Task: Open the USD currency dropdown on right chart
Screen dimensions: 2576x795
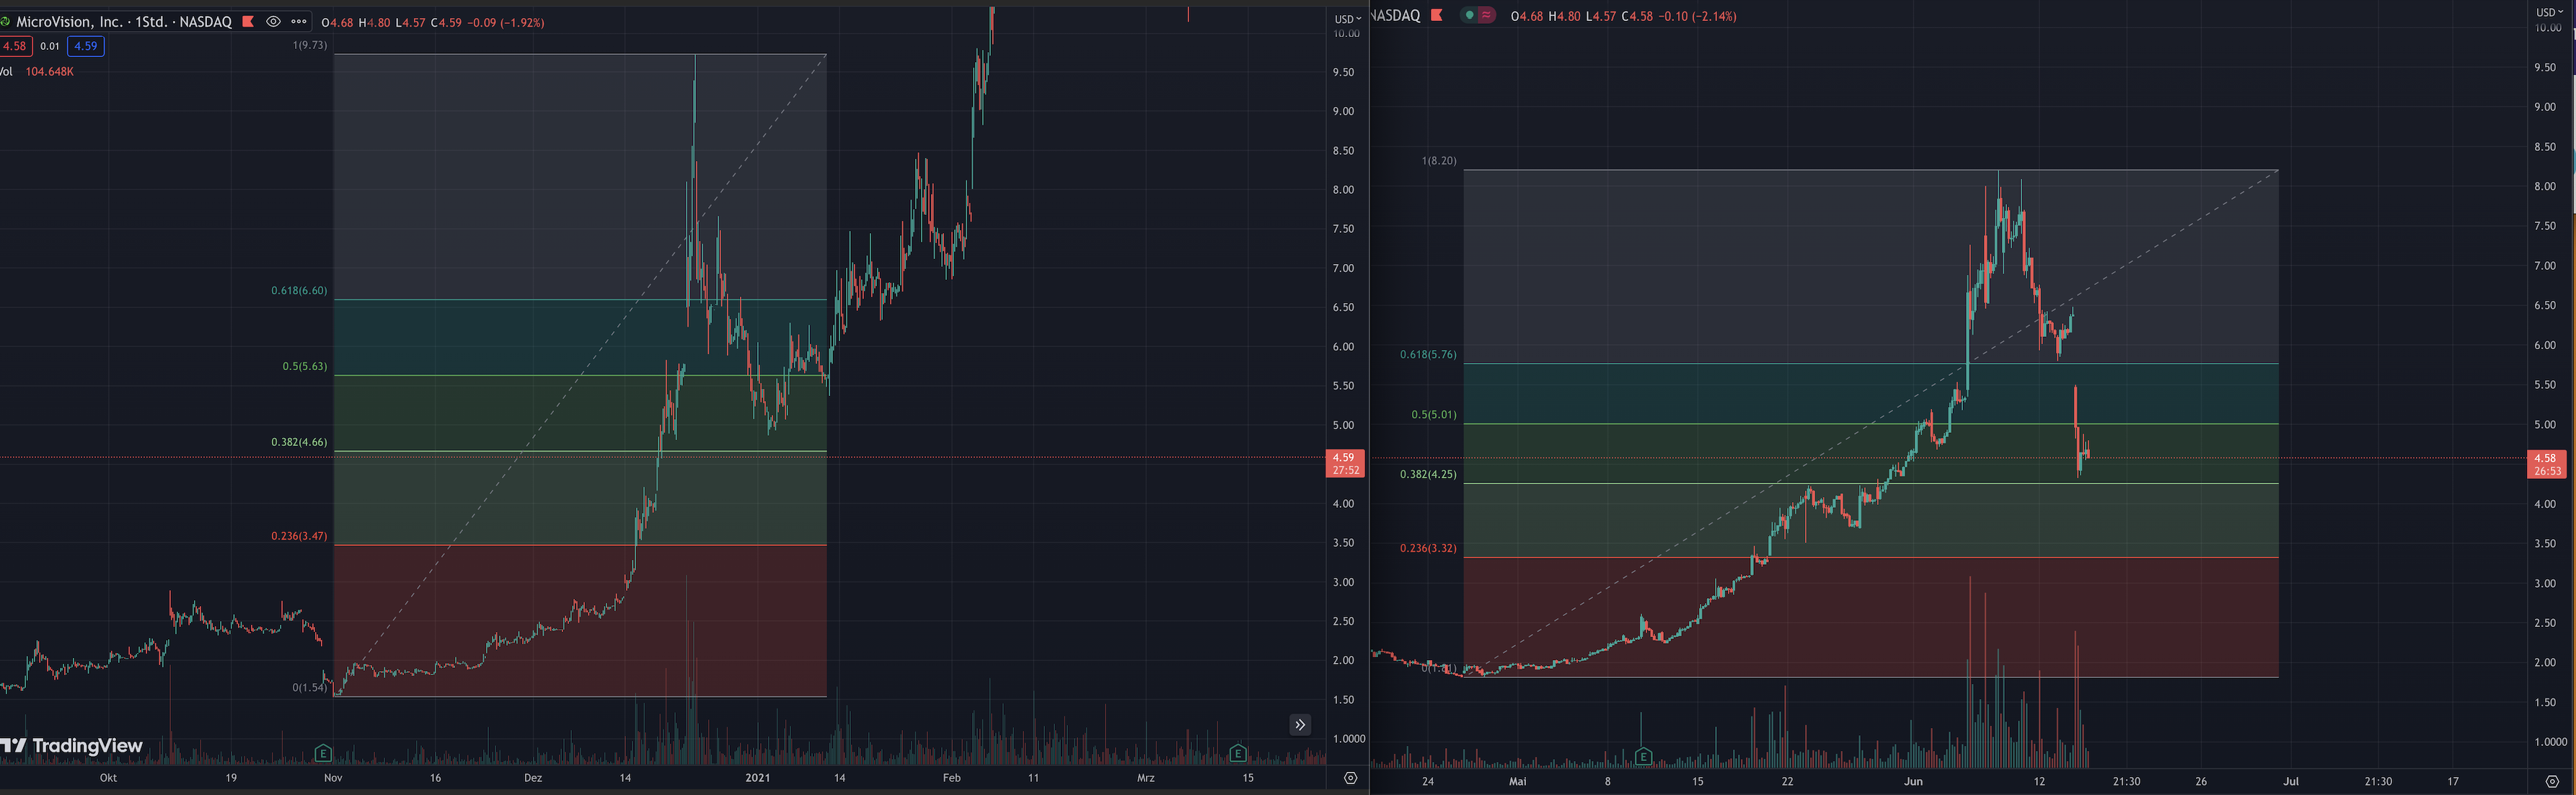Action: tap(2550, 12)
